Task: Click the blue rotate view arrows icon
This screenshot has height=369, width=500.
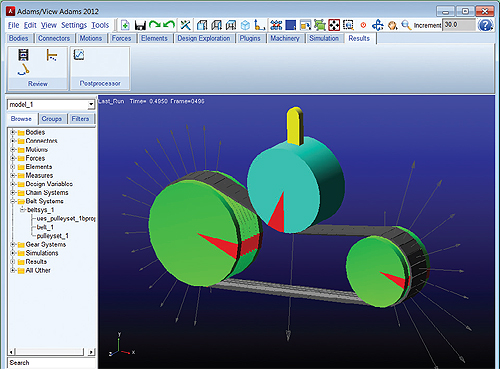Action: pyautogui.click(x=378, y=25)
